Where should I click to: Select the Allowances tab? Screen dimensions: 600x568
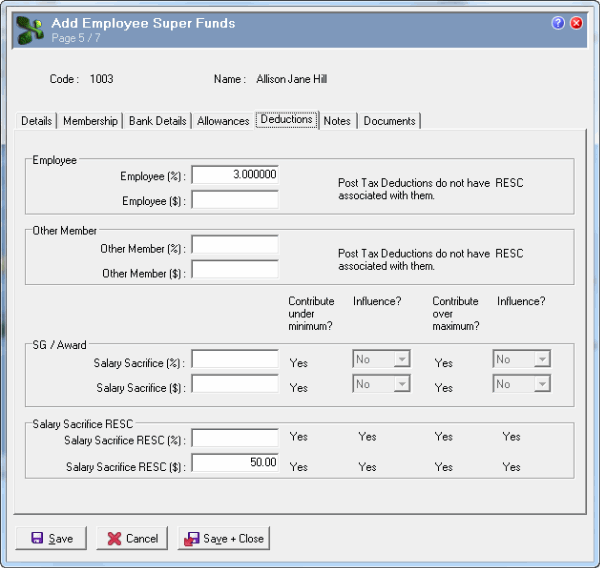tap(223, 121)
